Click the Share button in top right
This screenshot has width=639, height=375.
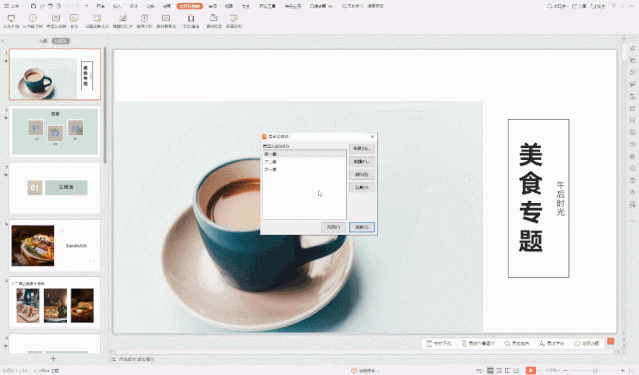[580, 6]
